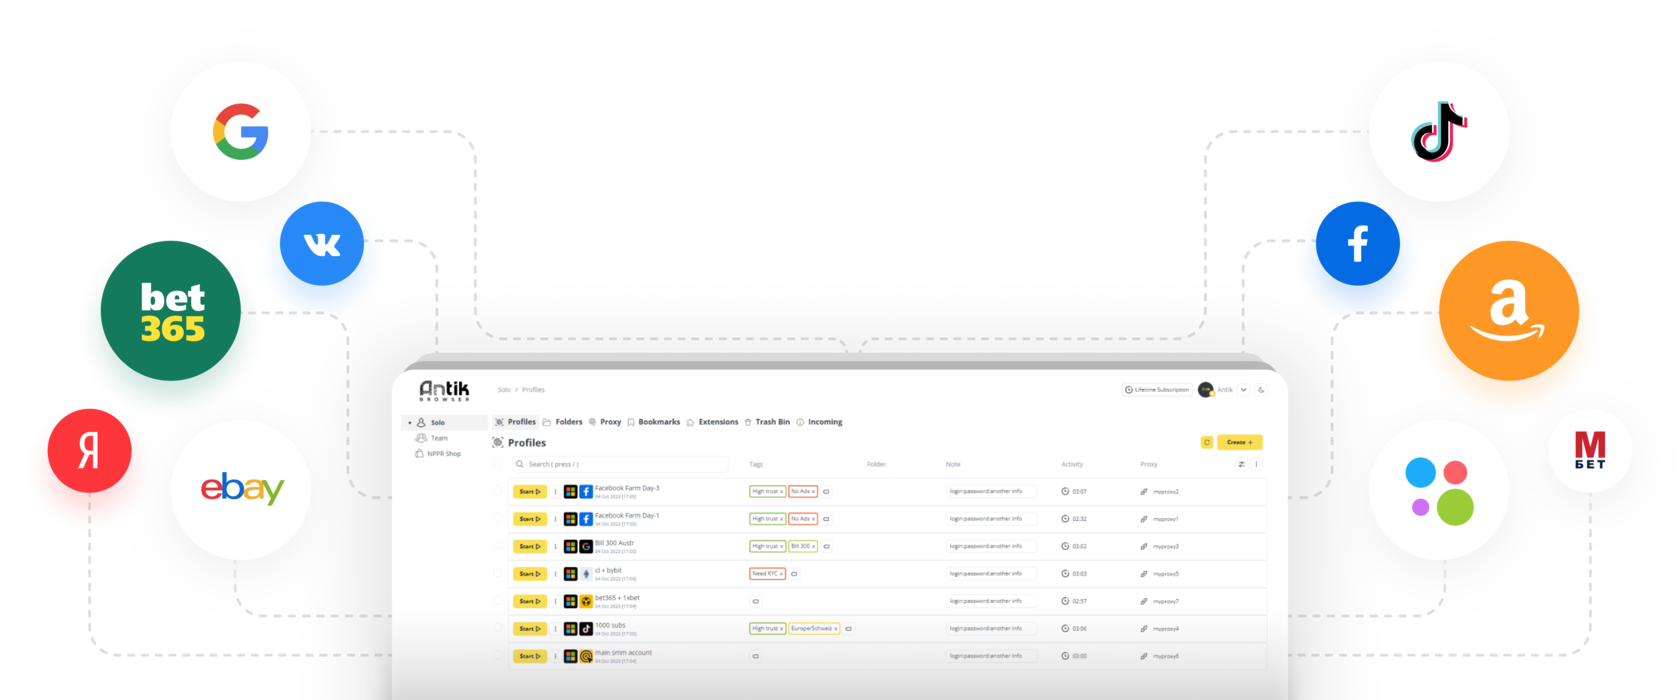Tick the select-all circle beside the search
Image resolution: width=1680 pixels, height=700 pixels.
coord(498,464)
